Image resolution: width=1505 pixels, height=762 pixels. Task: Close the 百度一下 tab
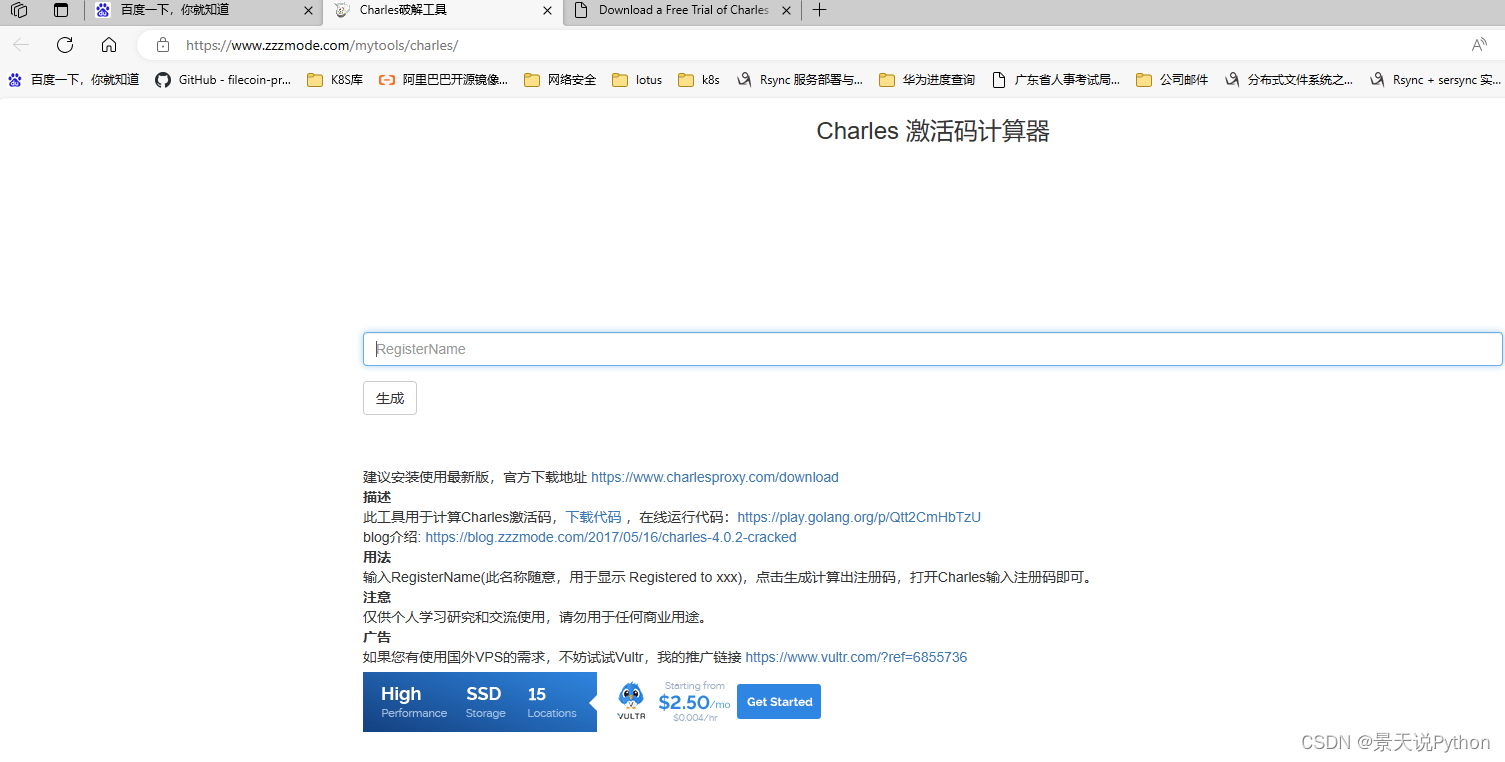click(x=307, y=10)
